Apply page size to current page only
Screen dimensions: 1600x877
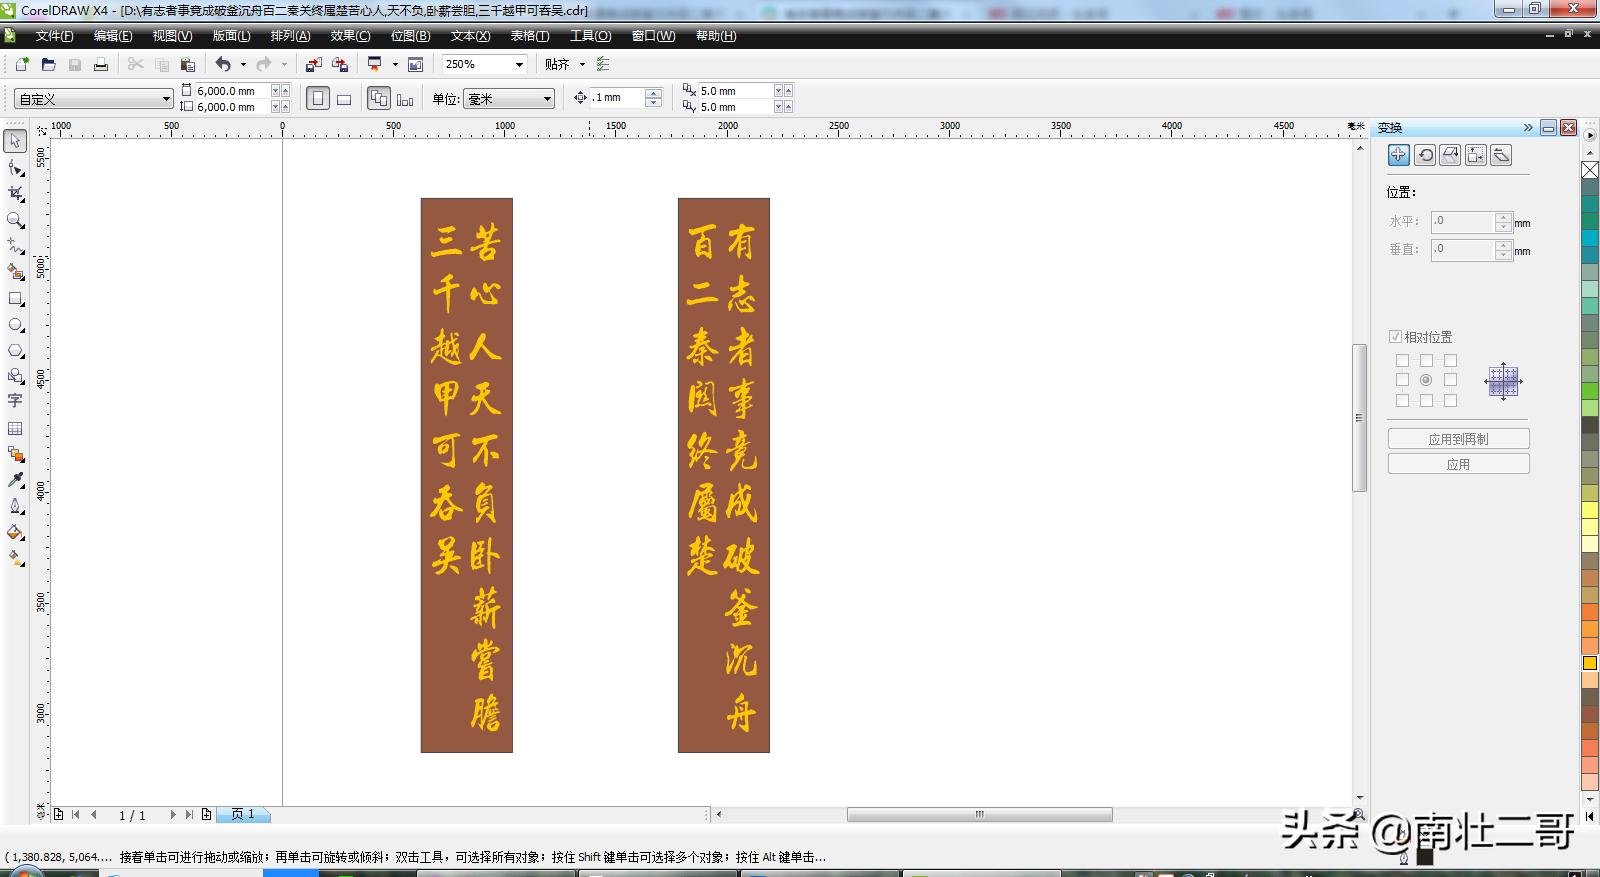405,98
